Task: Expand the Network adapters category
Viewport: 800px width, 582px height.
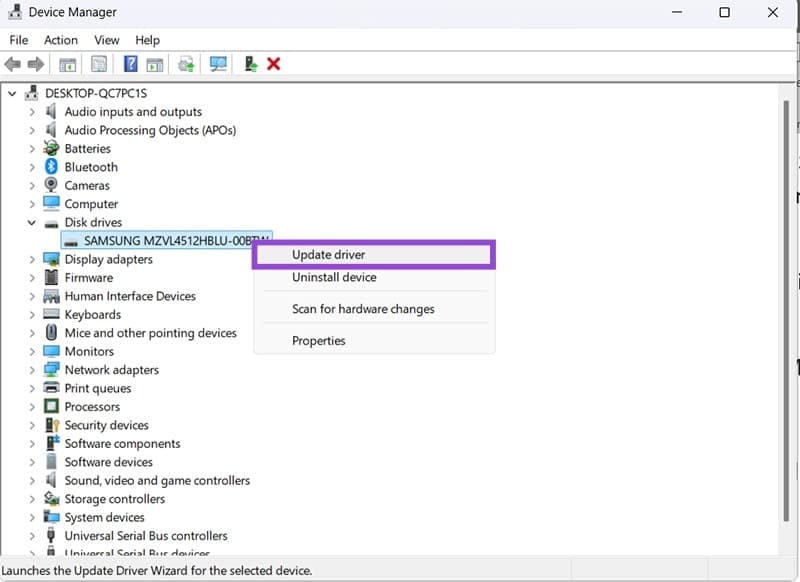Action: click(32, 369)
